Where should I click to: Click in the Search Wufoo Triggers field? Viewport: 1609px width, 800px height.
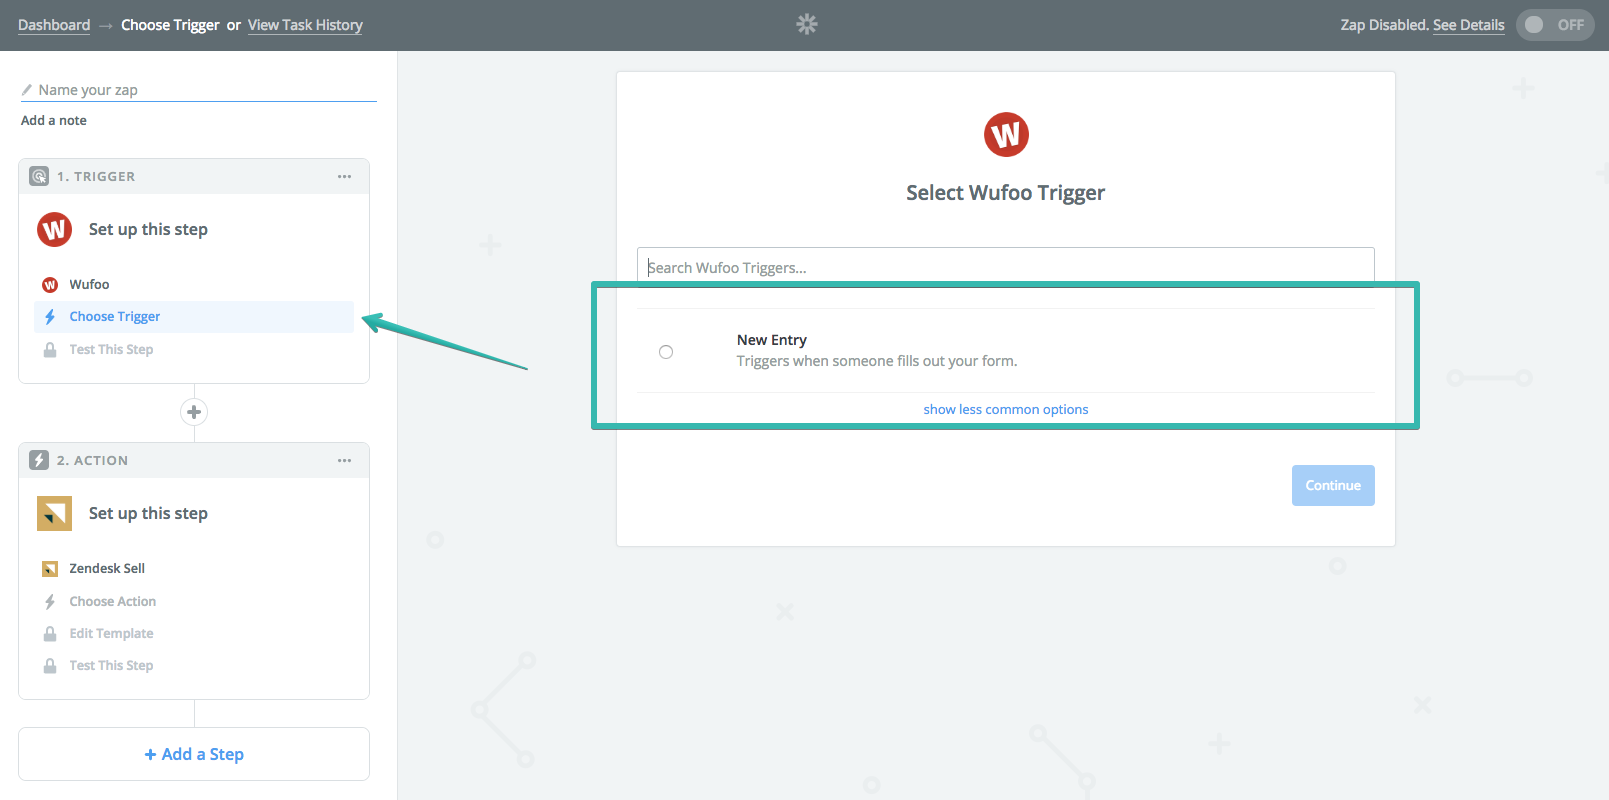point(1005,267)
